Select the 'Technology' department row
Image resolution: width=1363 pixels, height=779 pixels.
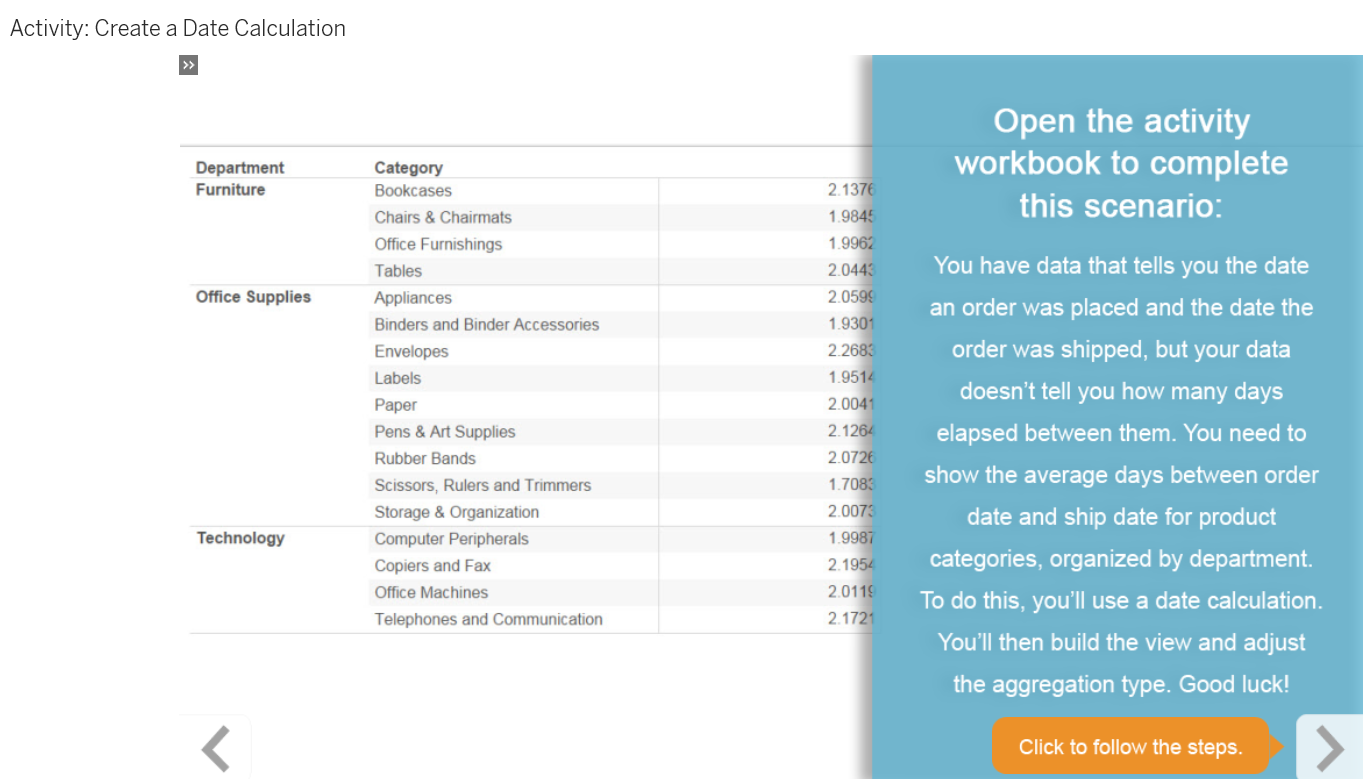point(240,538)
